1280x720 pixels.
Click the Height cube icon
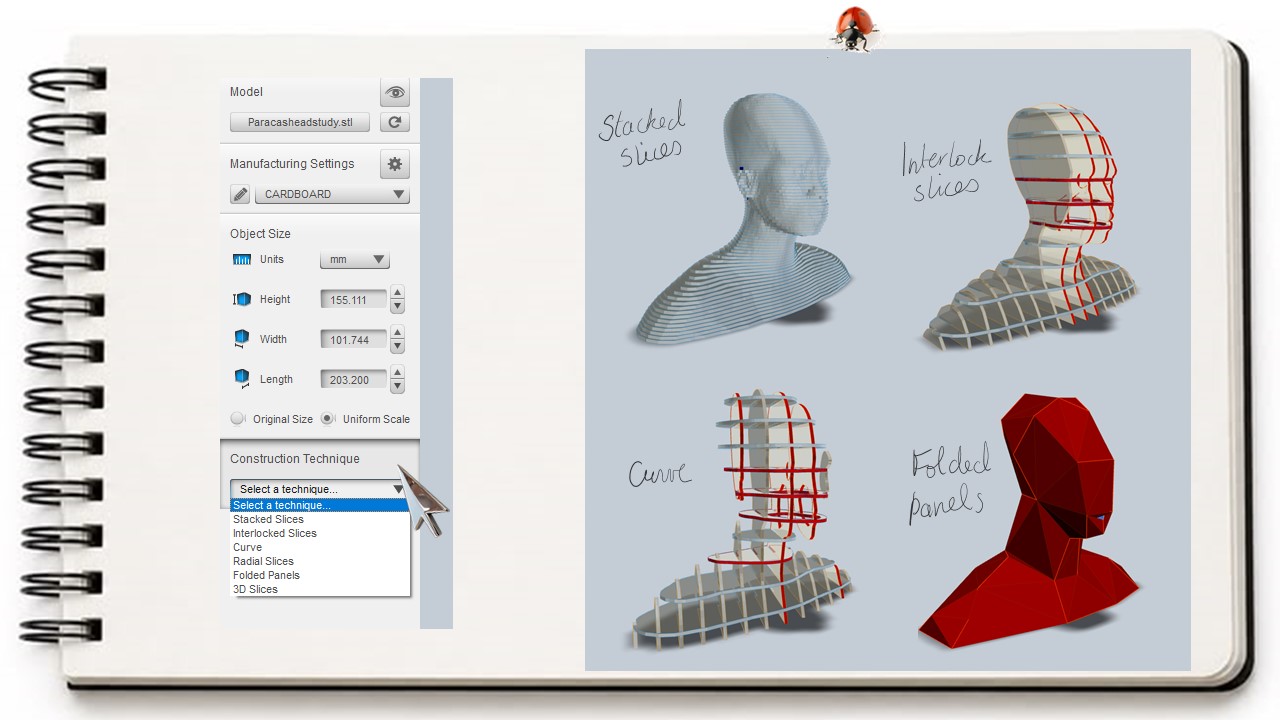241,299
